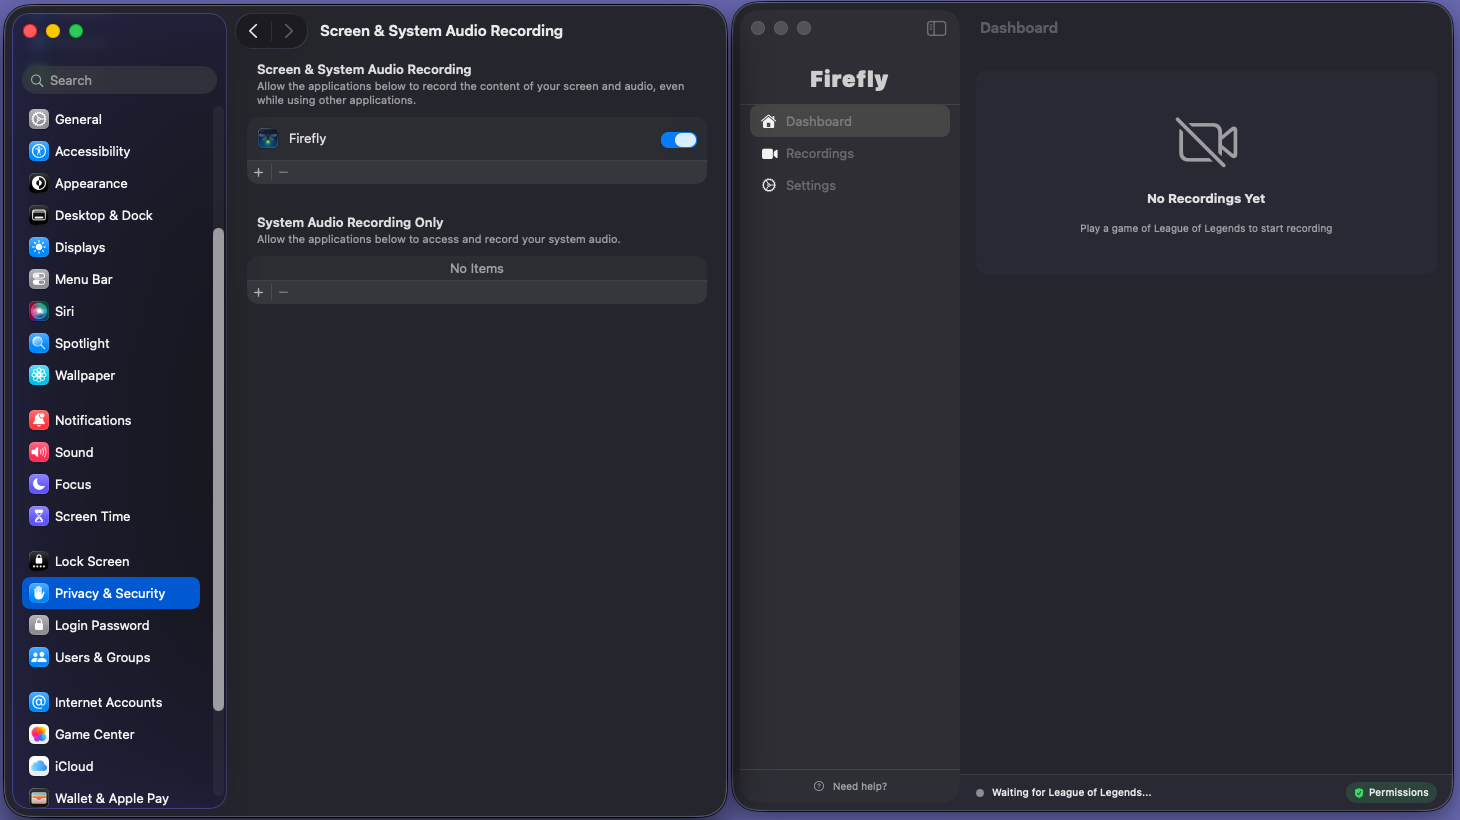The image size is (1460, 820).
Task: Switch to Settings tab in Firefly
Action: [850, 185]
